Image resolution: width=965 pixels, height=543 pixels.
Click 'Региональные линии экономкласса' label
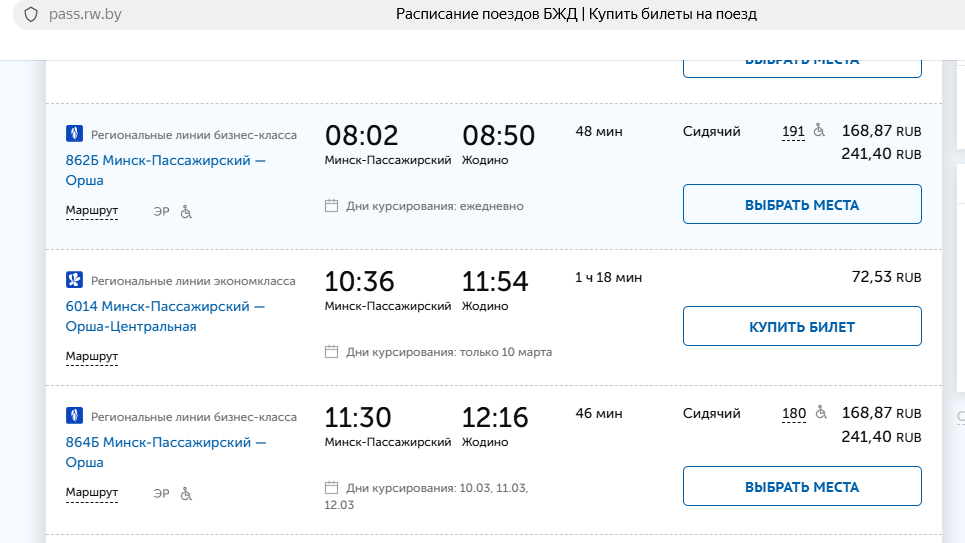(x=193, y=281)
